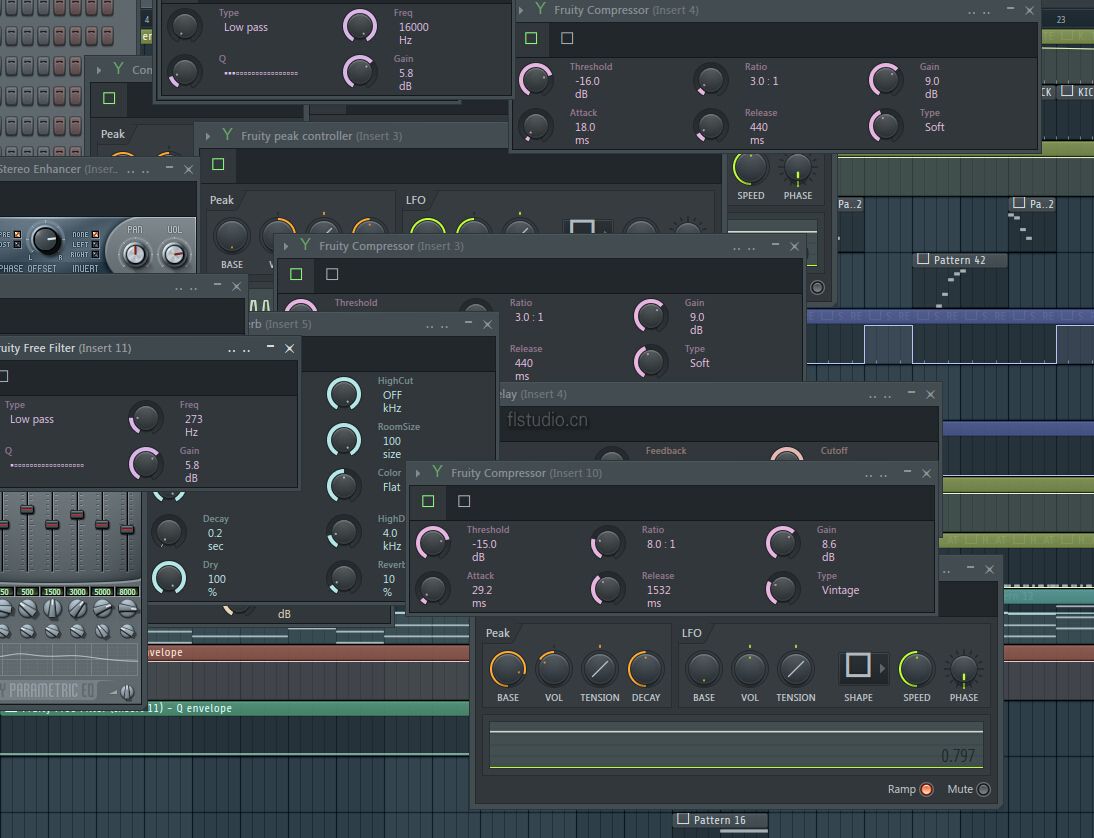Click the Fruity Compressor (Insert 10) logo icon

pyautogui.click(x=437, y=472)
